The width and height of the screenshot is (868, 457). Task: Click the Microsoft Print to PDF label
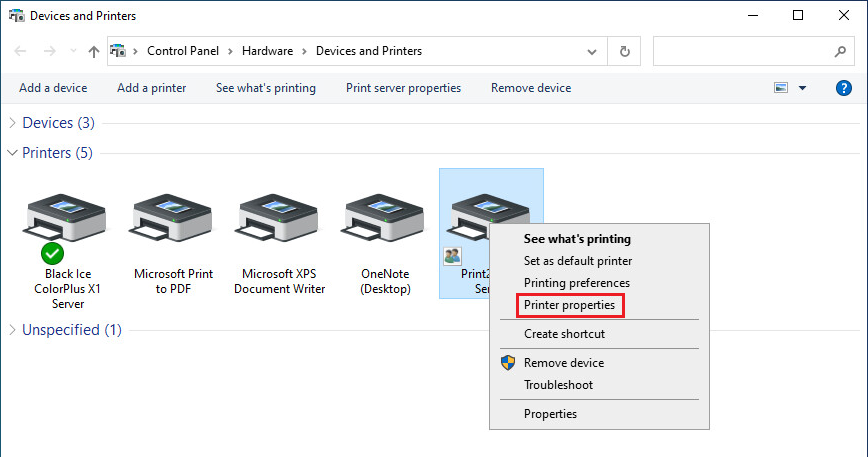click(x=173, y=282)
